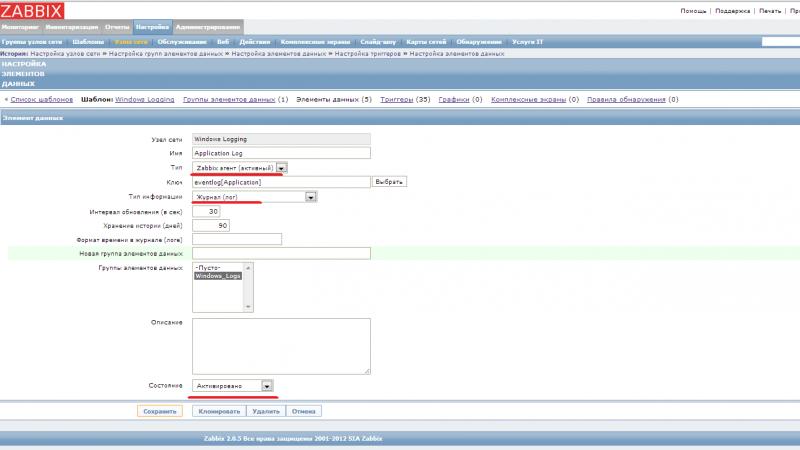This screenshot has height=450, width=800.
Task: Open Шаблоны in the submenu
Action: (x=88, y=42)
